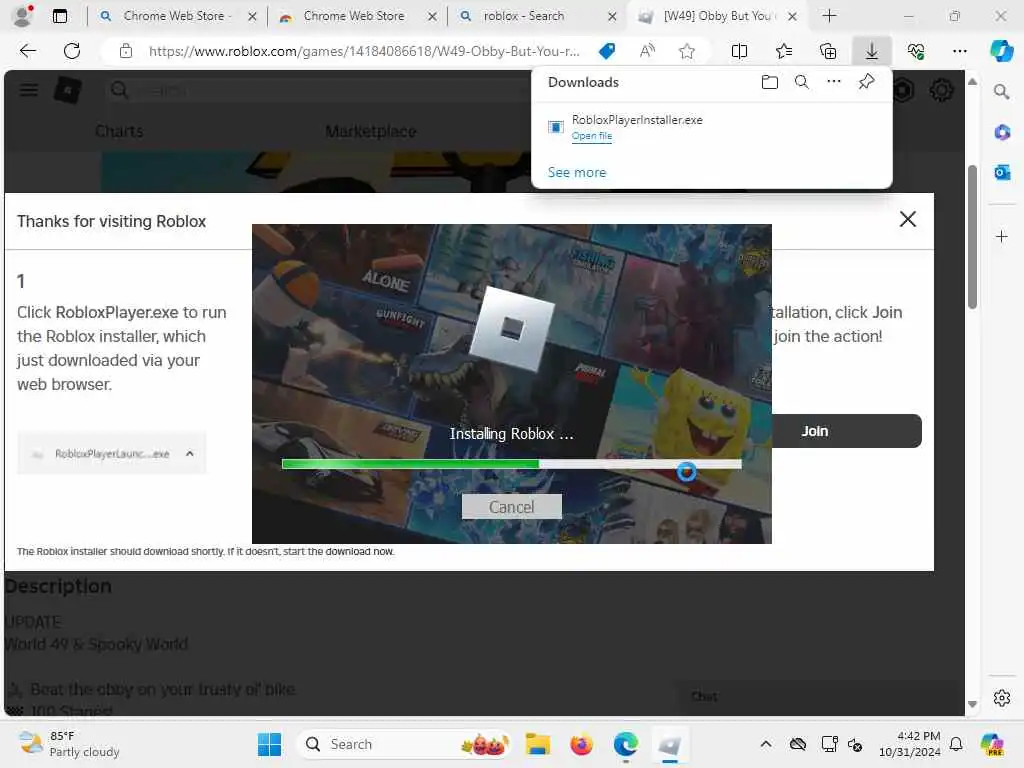Viewport: 1024px width, 768px height.
Task: Click the Roblox logo icon
Action: (x=68, y=90)
